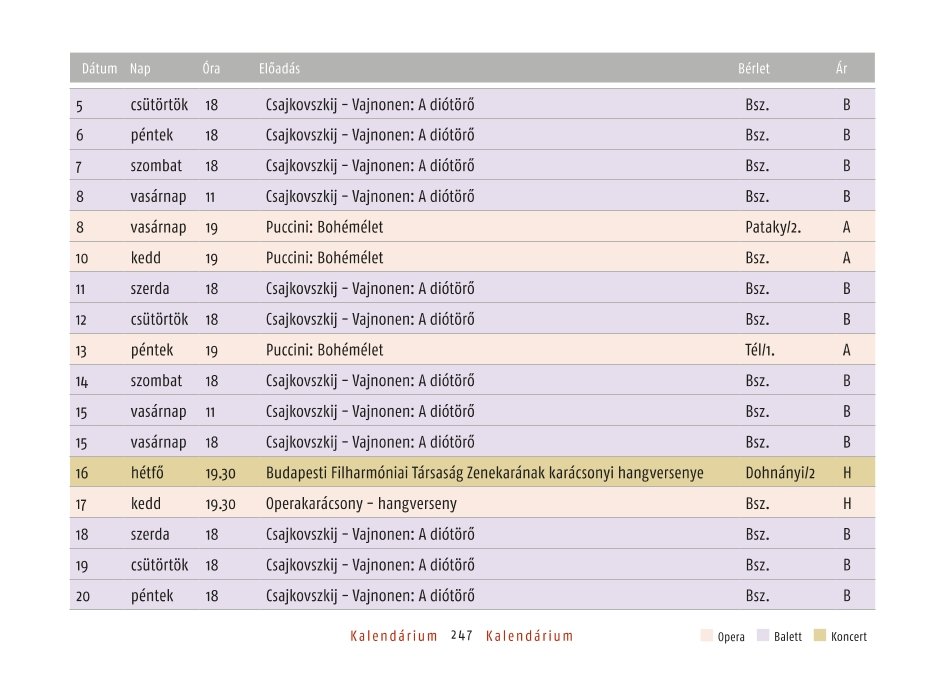The width and height of the screenshot is (944, 679).
Task: Select Puccini: Bohémélet on kedd the 10th
Action: [324, 258]
